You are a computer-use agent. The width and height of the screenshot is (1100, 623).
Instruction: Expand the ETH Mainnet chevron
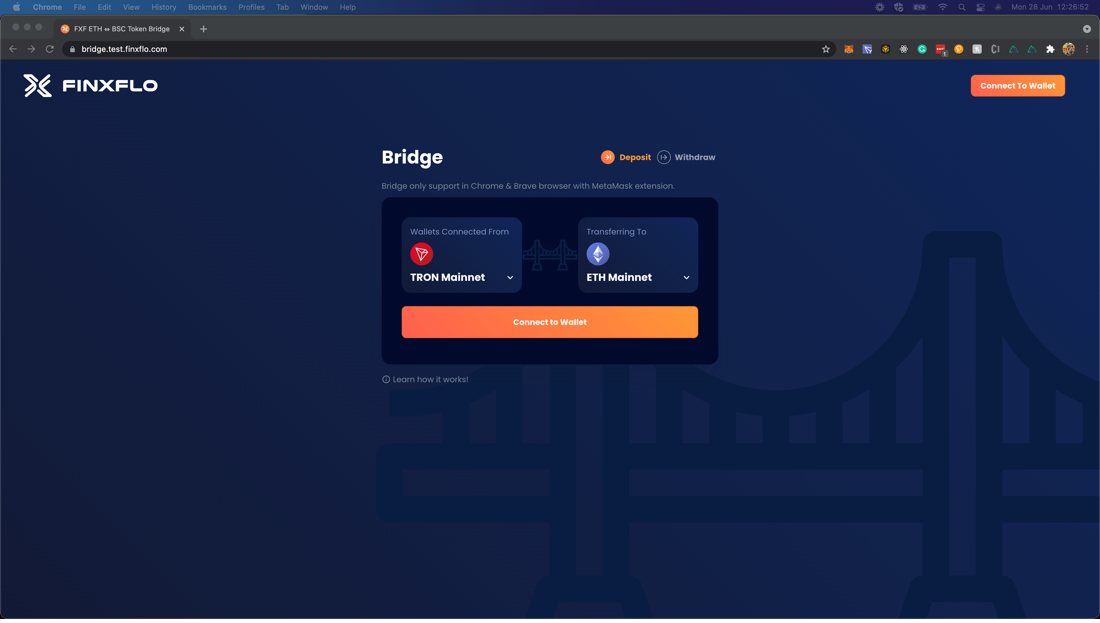[686, 278]
